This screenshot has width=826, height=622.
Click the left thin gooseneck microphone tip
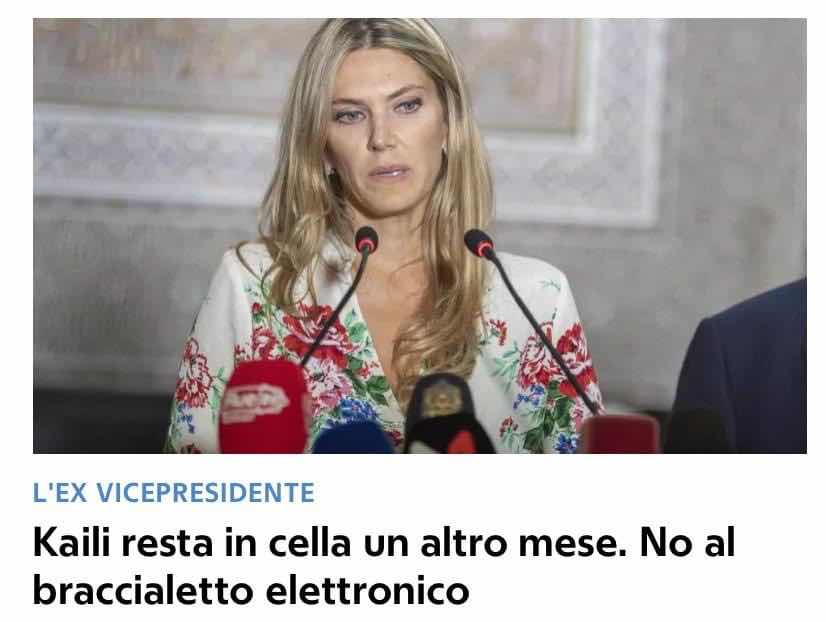(x=366, y=240)
